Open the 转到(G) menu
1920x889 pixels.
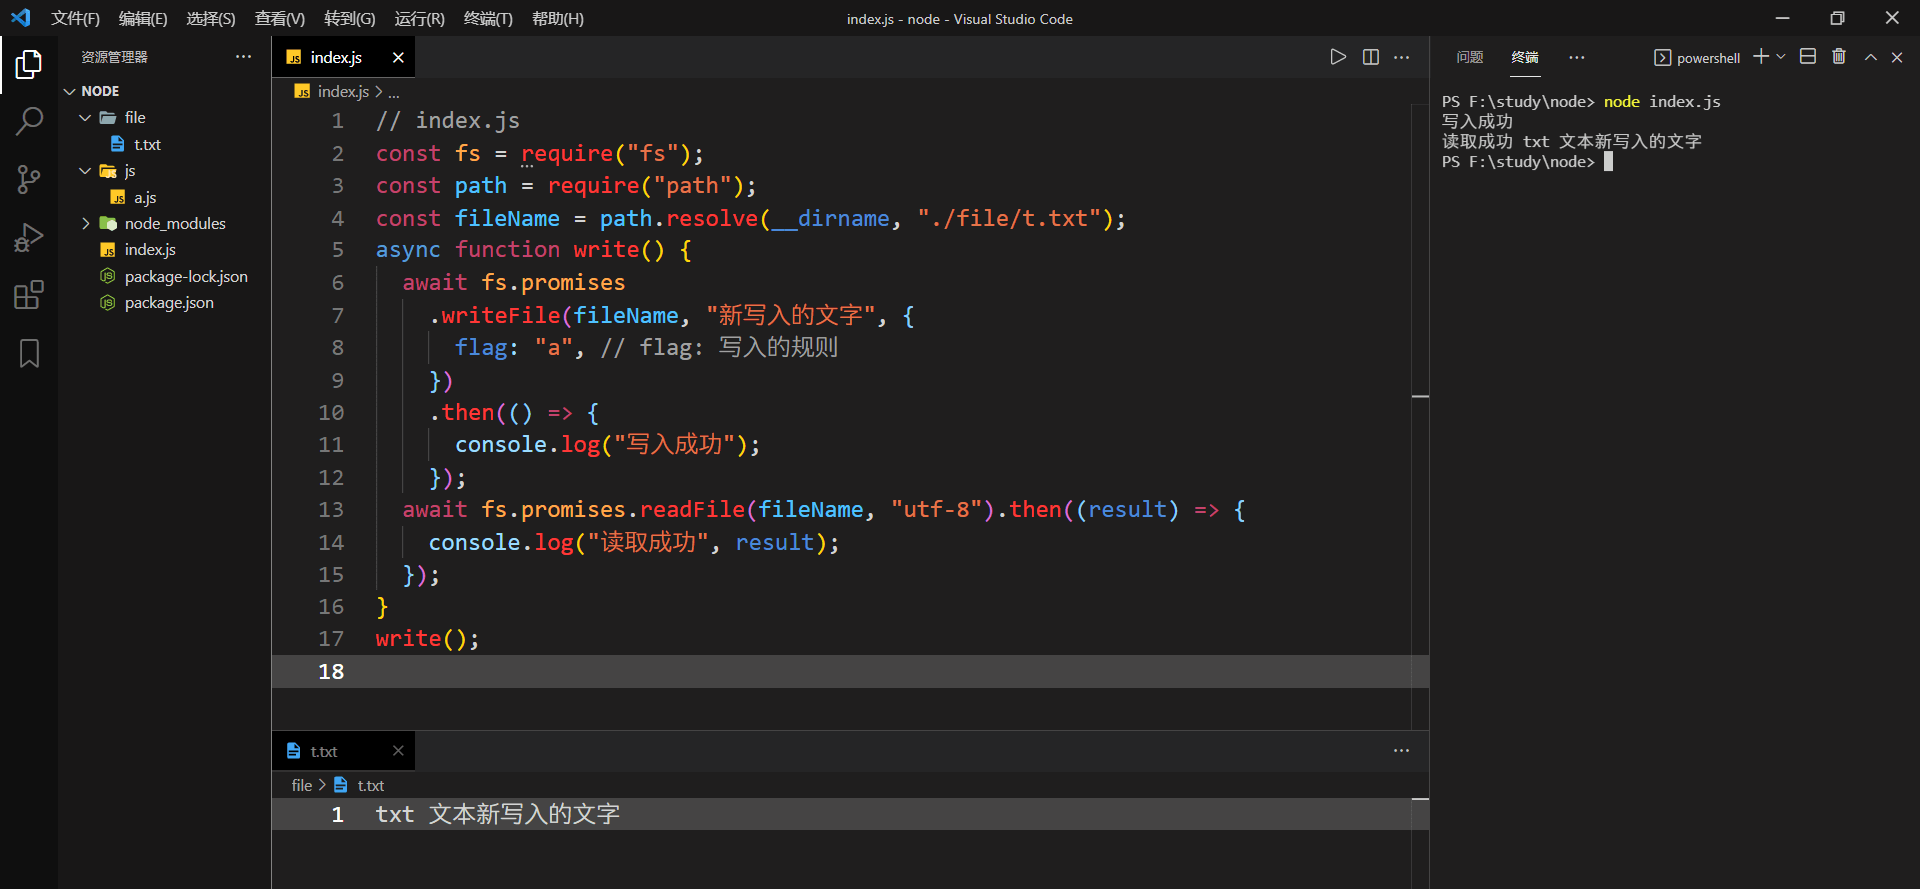[350, 18]
